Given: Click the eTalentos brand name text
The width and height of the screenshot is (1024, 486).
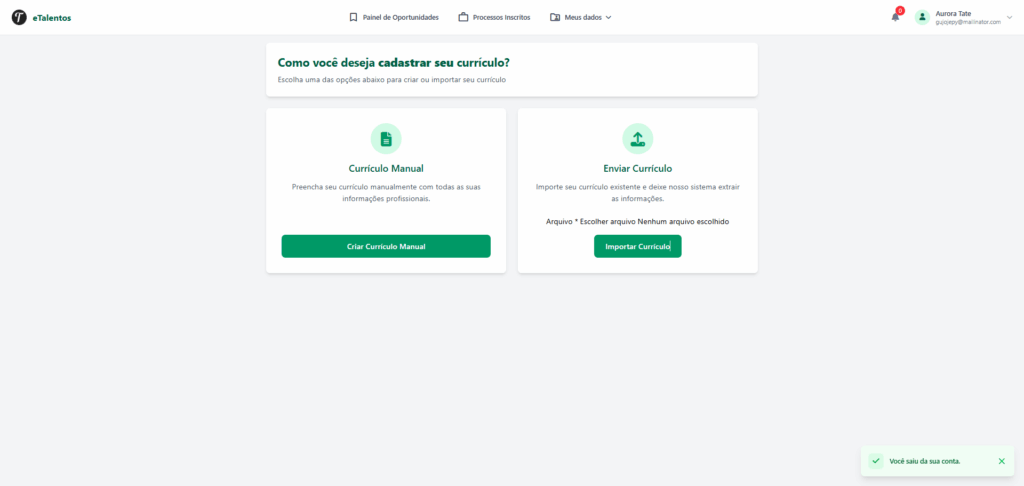Looking at the screenshot, I should click(x=52, y=18).
